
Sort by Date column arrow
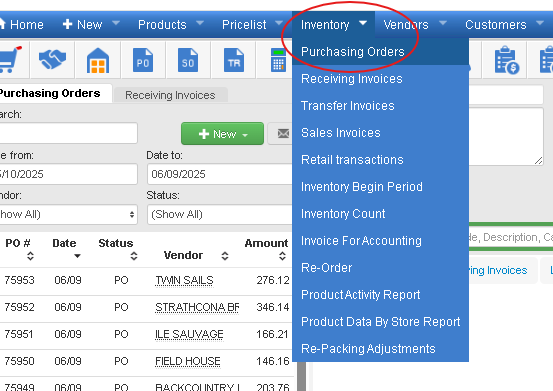[x=77, y=256]
